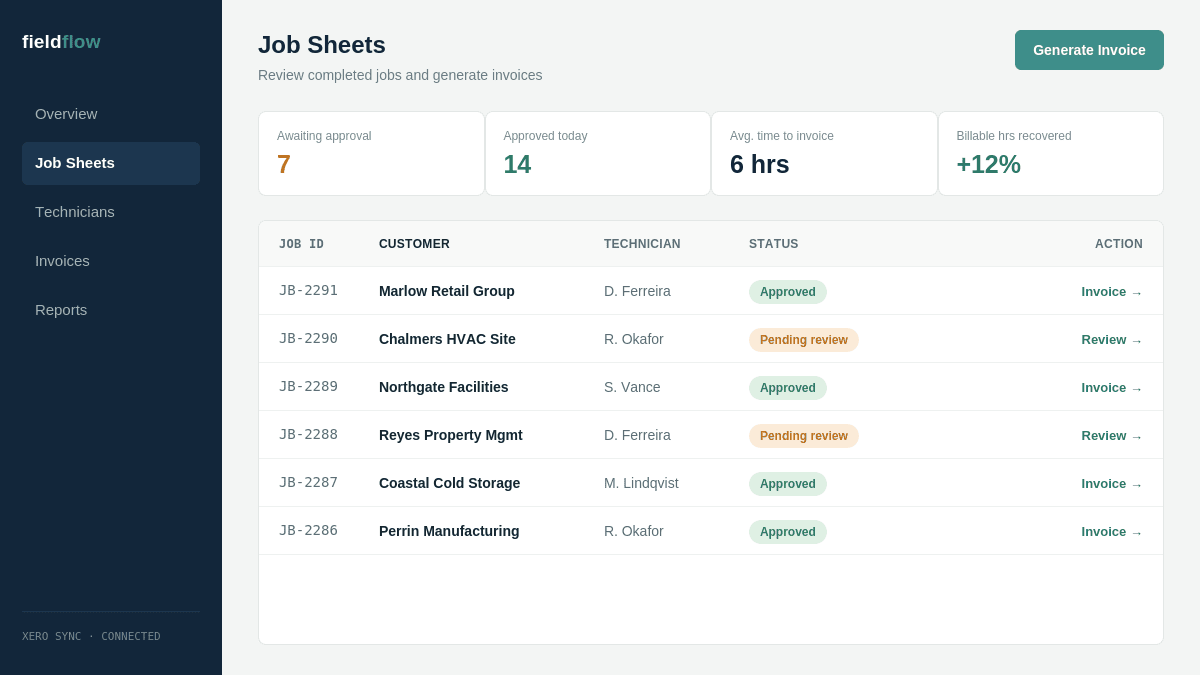Click the Job Sheets page heading
Image resolution: width=1200 pixels, height=675 pixels.
click(322, 45)
